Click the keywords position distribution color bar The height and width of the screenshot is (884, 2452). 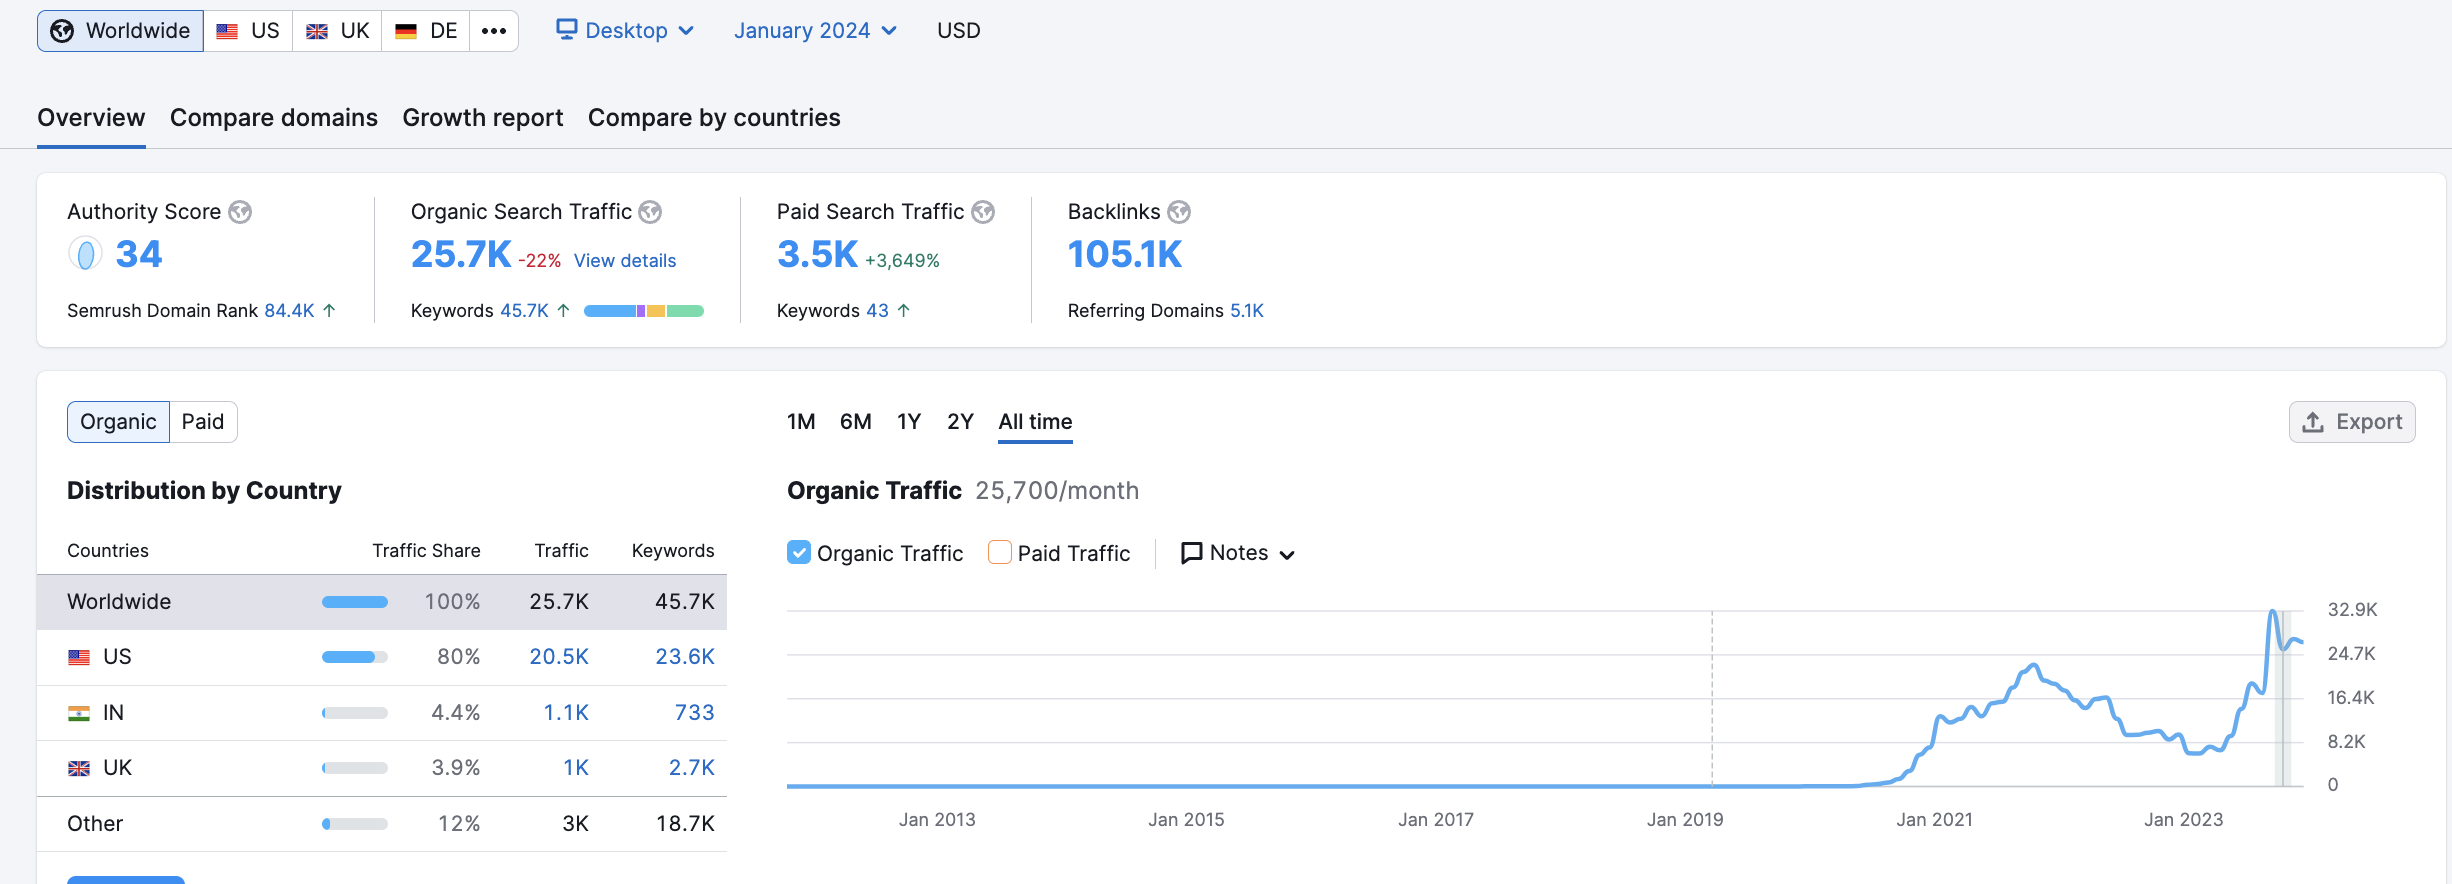[643, 311]
